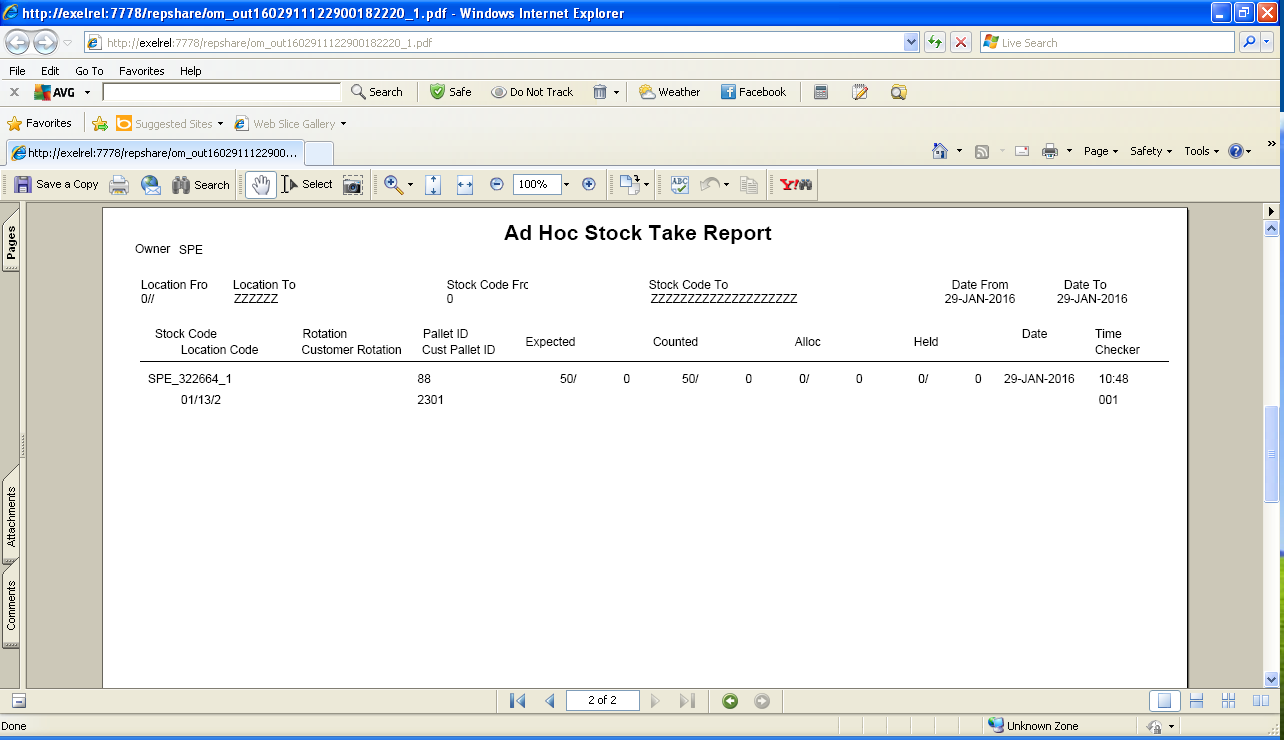The height and width of the screenshot is (740, 1284).
Task: Print the PDF using toolbar printer icon
Action: point(119,185)
